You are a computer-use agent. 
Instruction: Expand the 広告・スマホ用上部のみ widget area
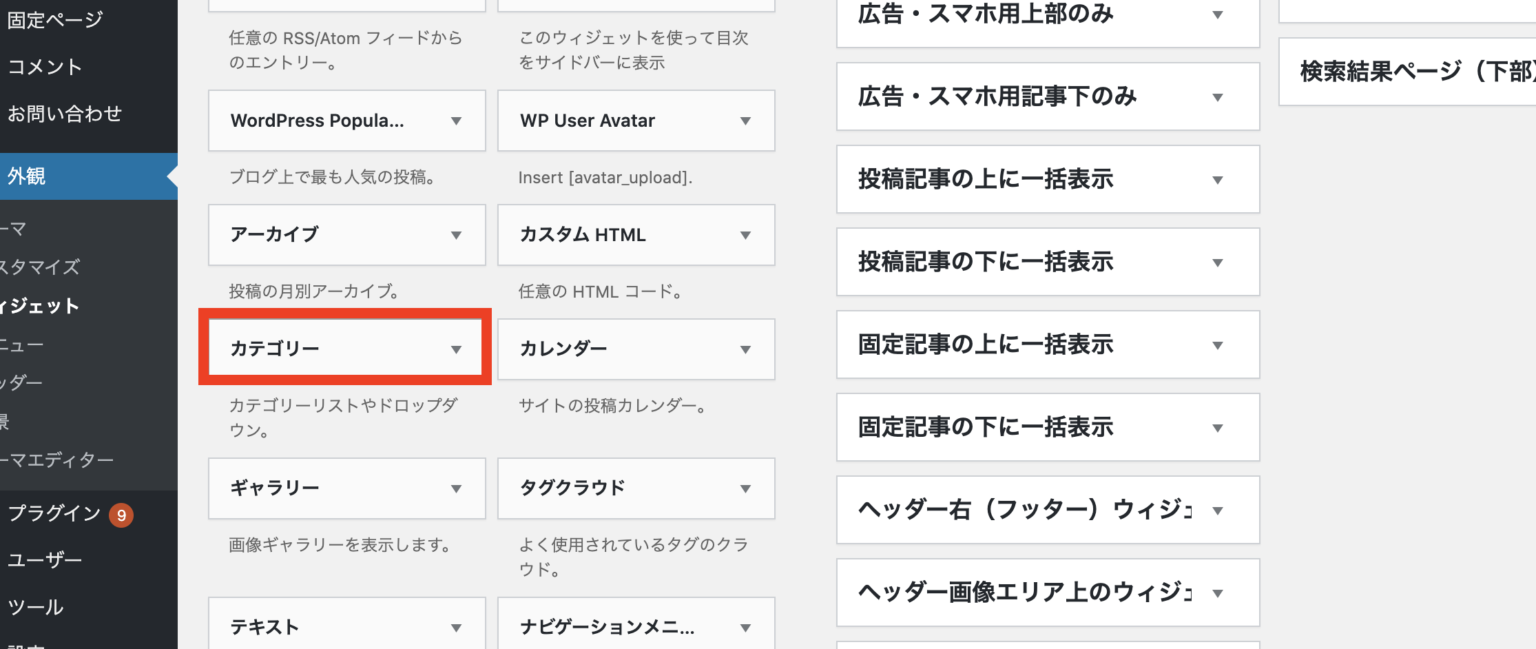point(1047,15)
